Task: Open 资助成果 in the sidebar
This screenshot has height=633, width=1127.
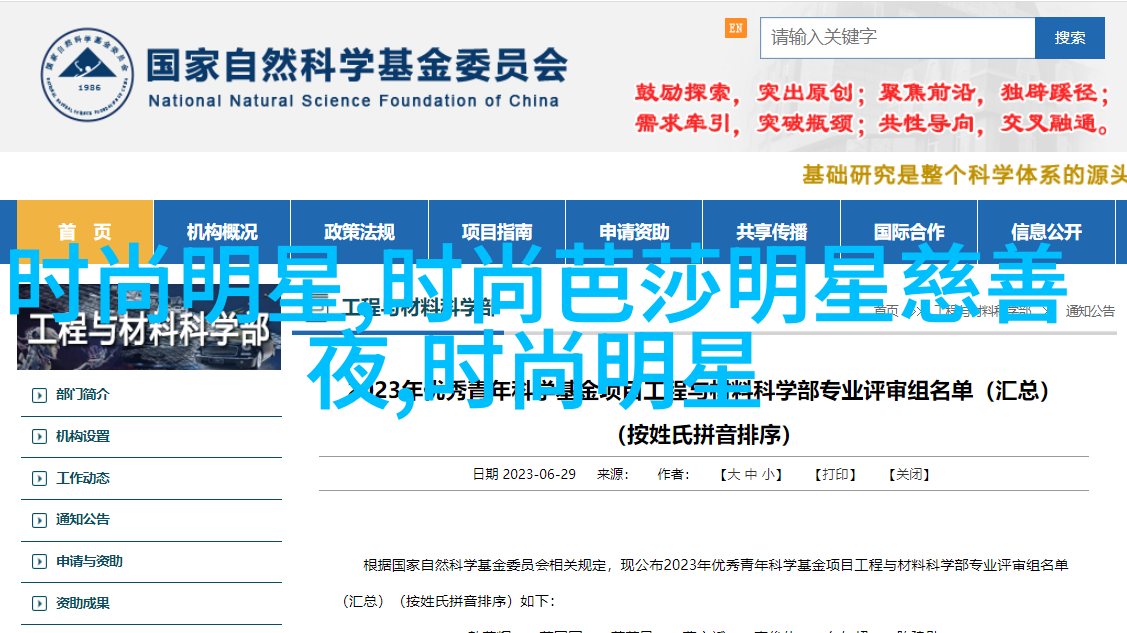Action: tap(83, 603)
